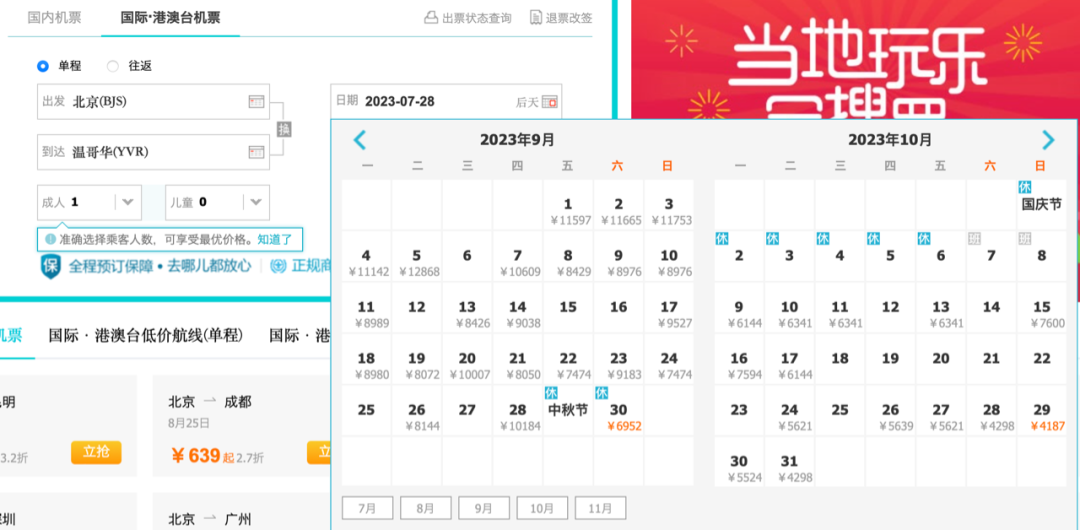Screen dimensions: 1080x530
Task: Open 出票状态查询 ticket status icon
Action: coord(430,18)
